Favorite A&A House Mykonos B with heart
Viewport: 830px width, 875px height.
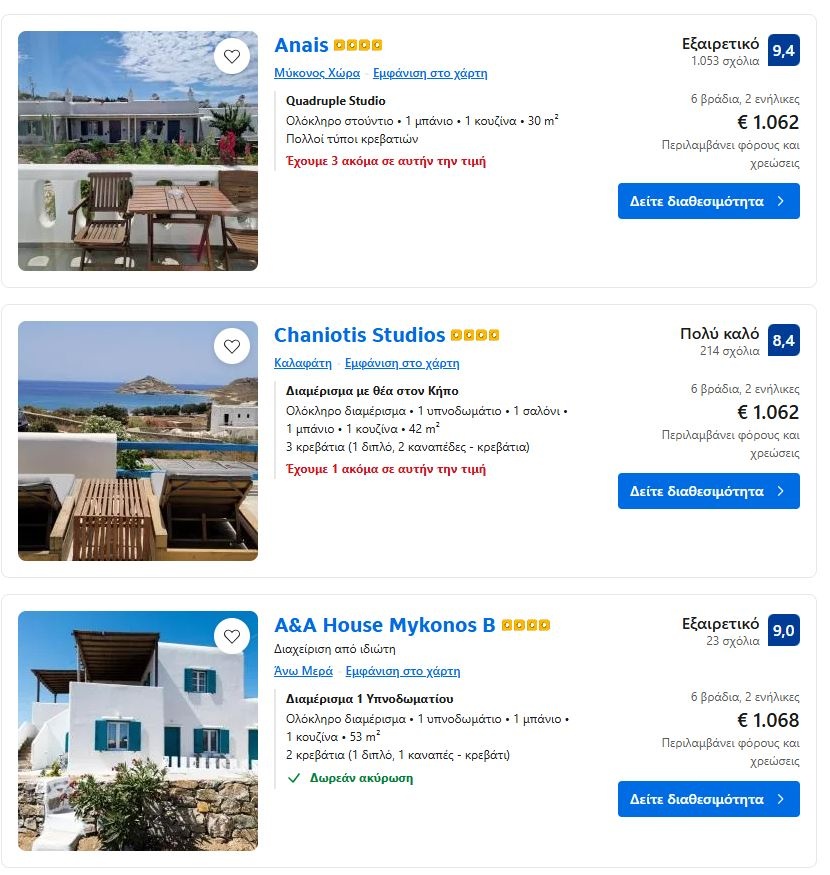(x=232, y=637)
